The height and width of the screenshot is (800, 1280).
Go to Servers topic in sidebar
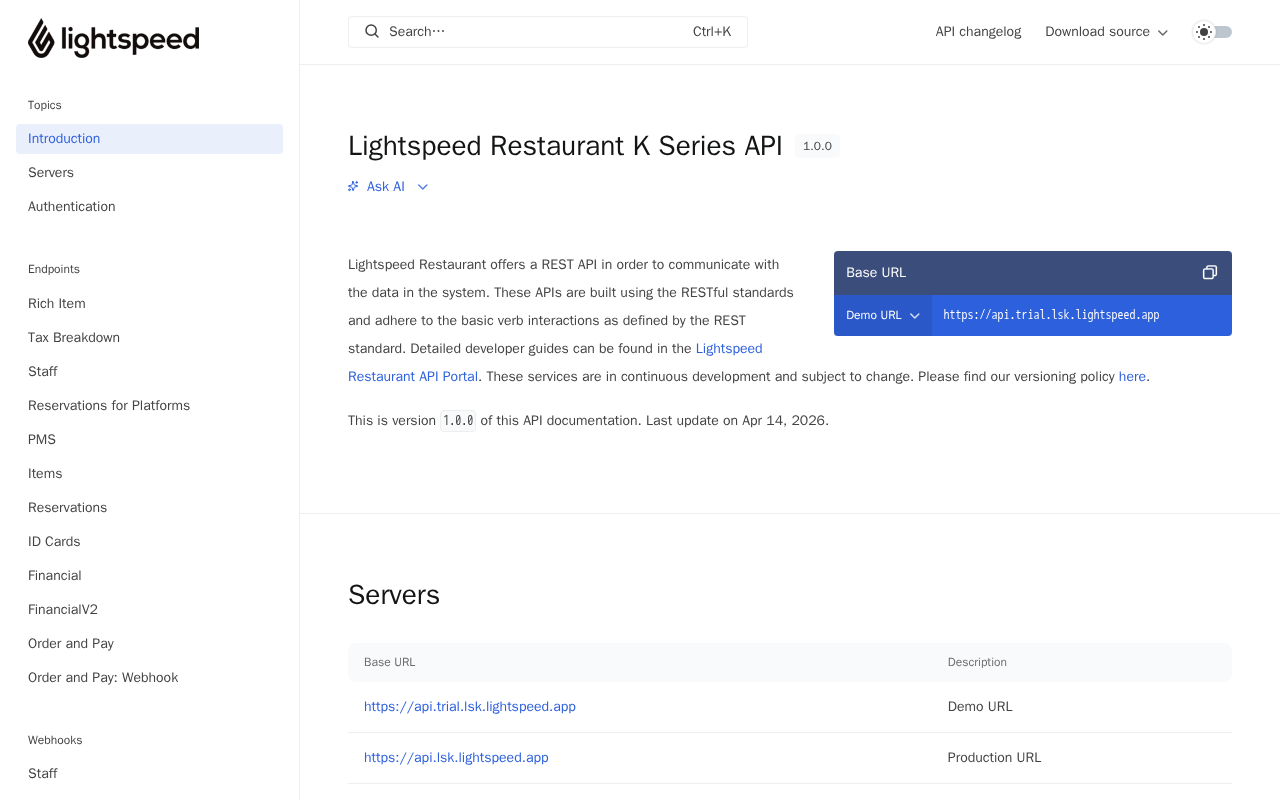pos(51,173)
